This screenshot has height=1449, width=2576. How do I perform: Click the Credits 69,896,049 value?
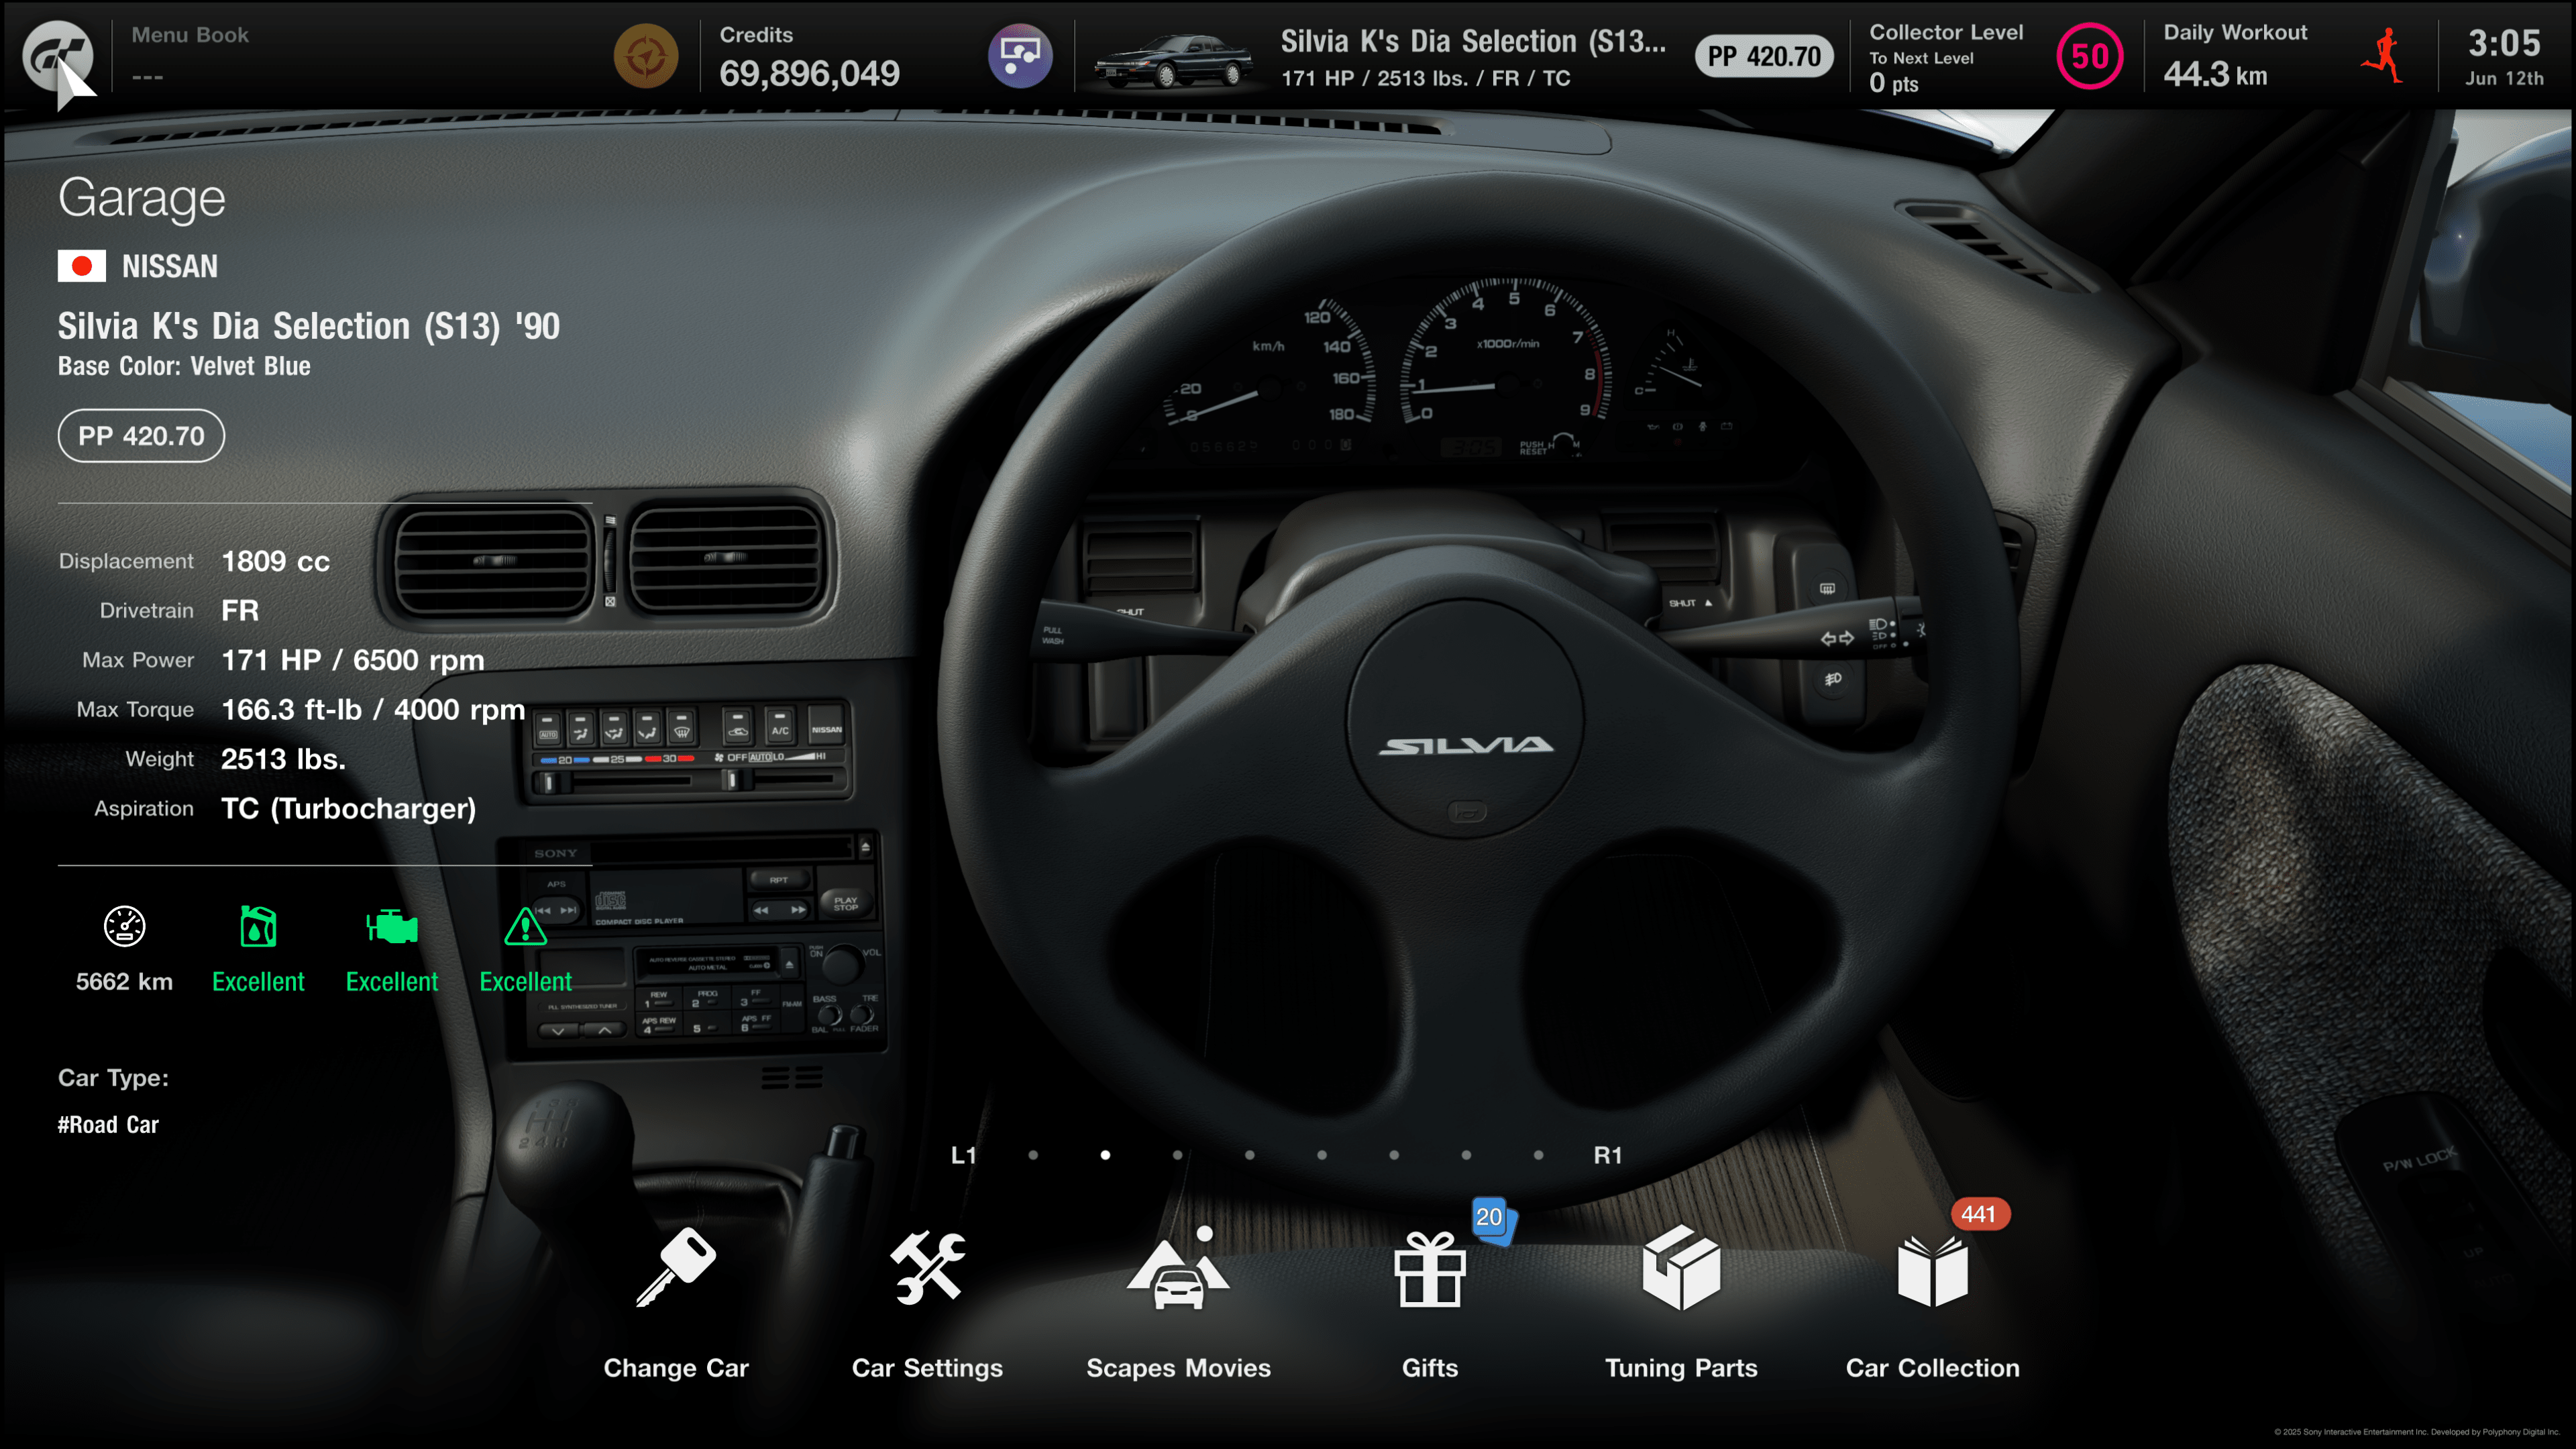point(809,73)
